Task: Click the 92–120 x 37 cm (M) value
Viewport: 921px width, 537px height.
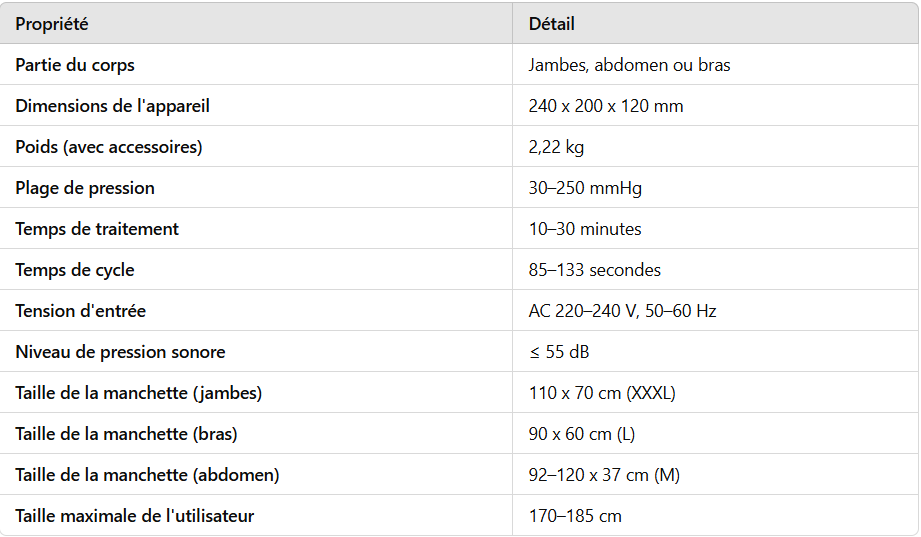Action: (x=604, y=475)
